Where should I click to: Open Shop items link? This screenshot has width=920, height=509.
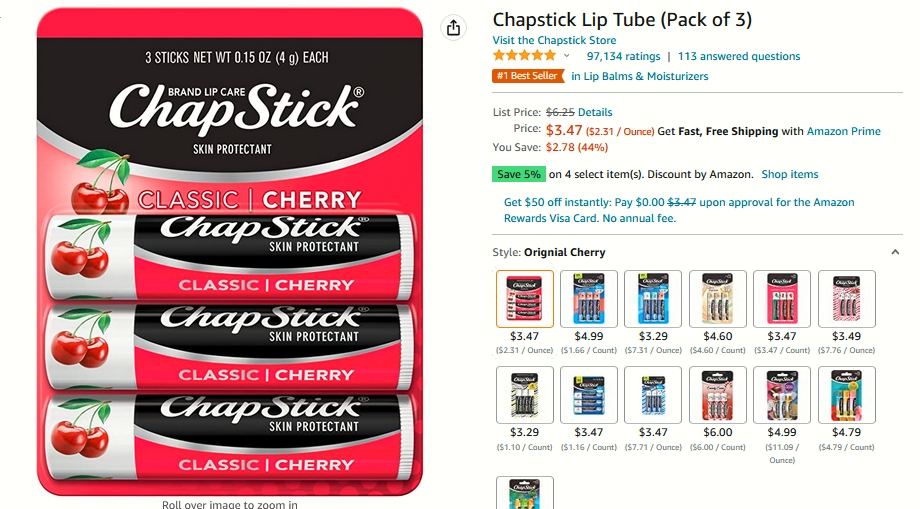pyautogui.click(x=789, y=174)
